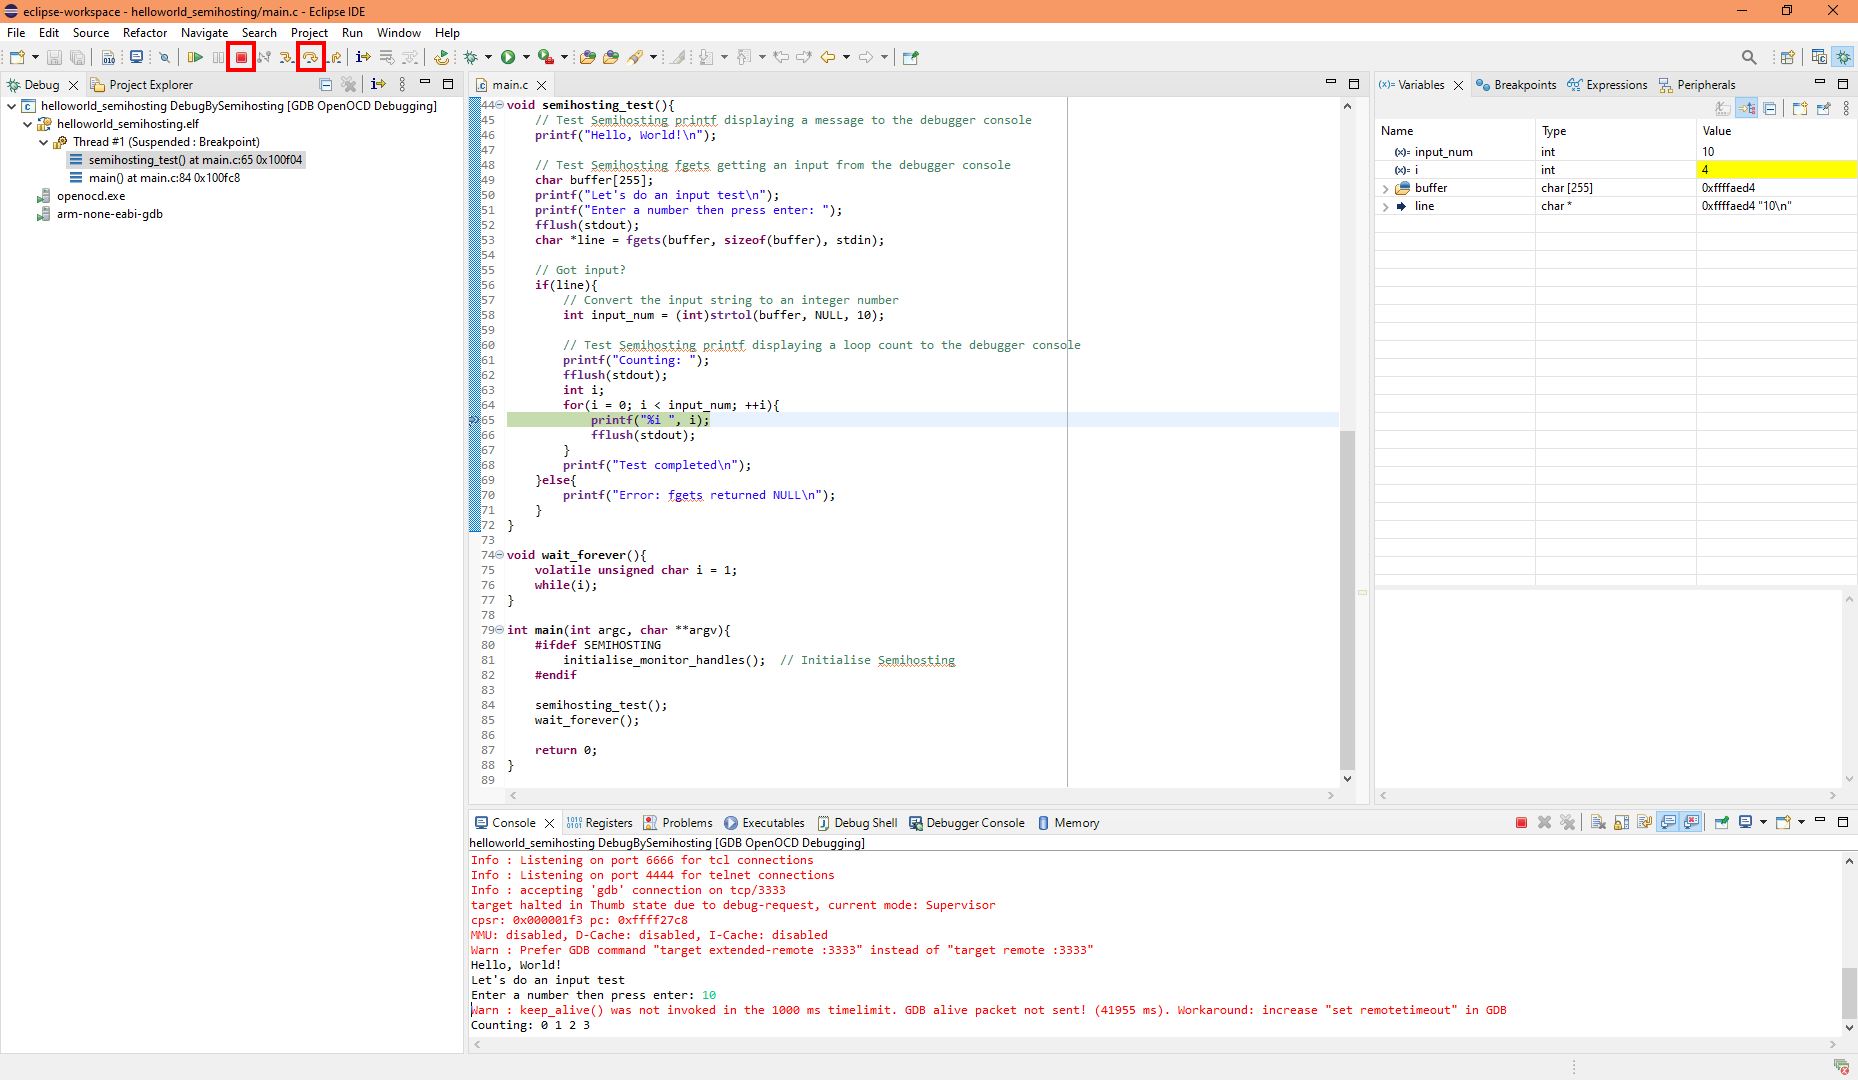Open the Debug launch dropdown arrow
The height and width of the screenshot is (1080, 1858).
(x=489, y=57)
